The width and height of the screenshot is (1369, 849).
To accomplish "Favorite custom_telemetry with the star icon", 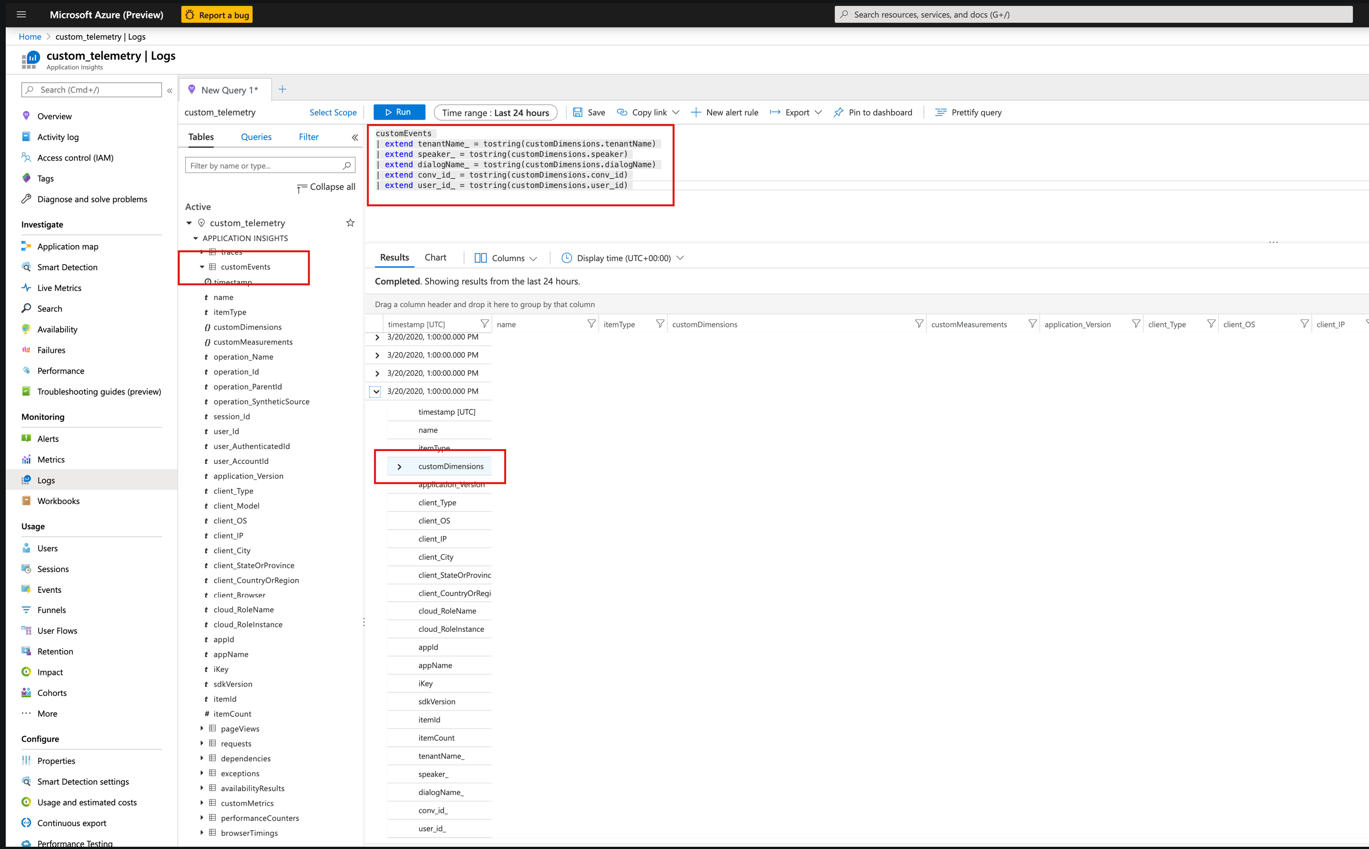I will coord(350,222).
